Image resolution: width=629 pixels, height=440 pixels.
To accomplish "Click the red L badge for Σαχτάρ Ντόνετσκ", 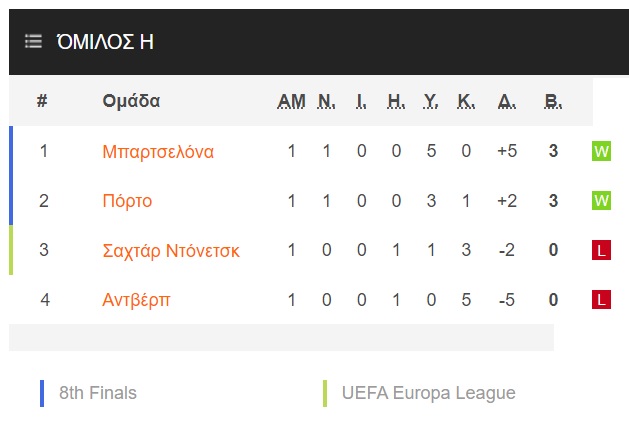I will coord(601,250).
